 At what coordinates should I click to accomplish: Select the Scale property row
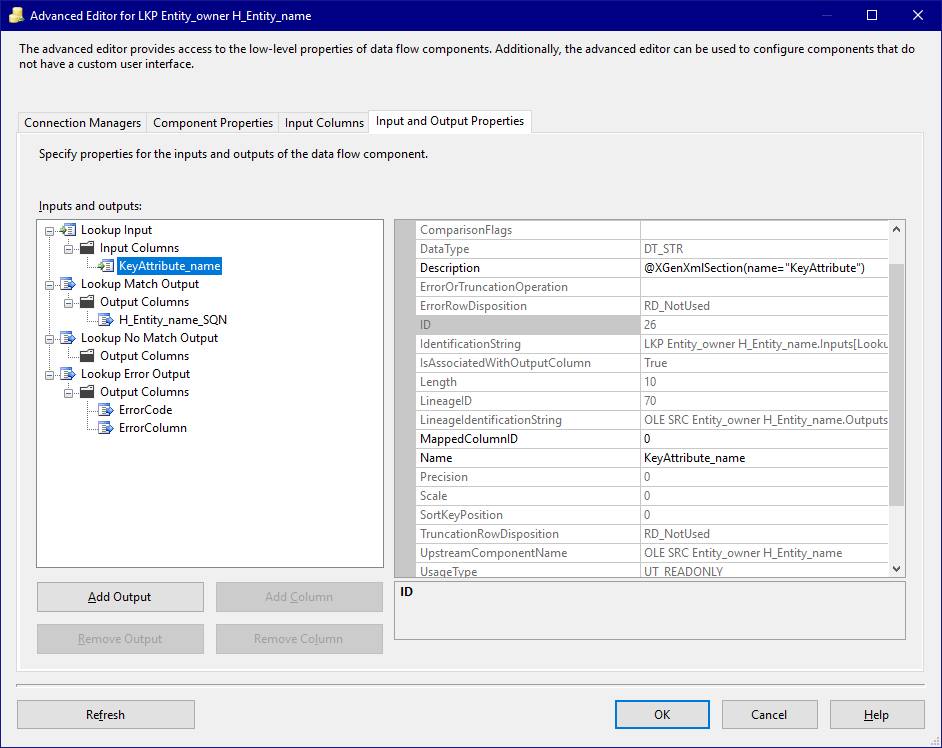pyautogui.click(x=652, y=496)
